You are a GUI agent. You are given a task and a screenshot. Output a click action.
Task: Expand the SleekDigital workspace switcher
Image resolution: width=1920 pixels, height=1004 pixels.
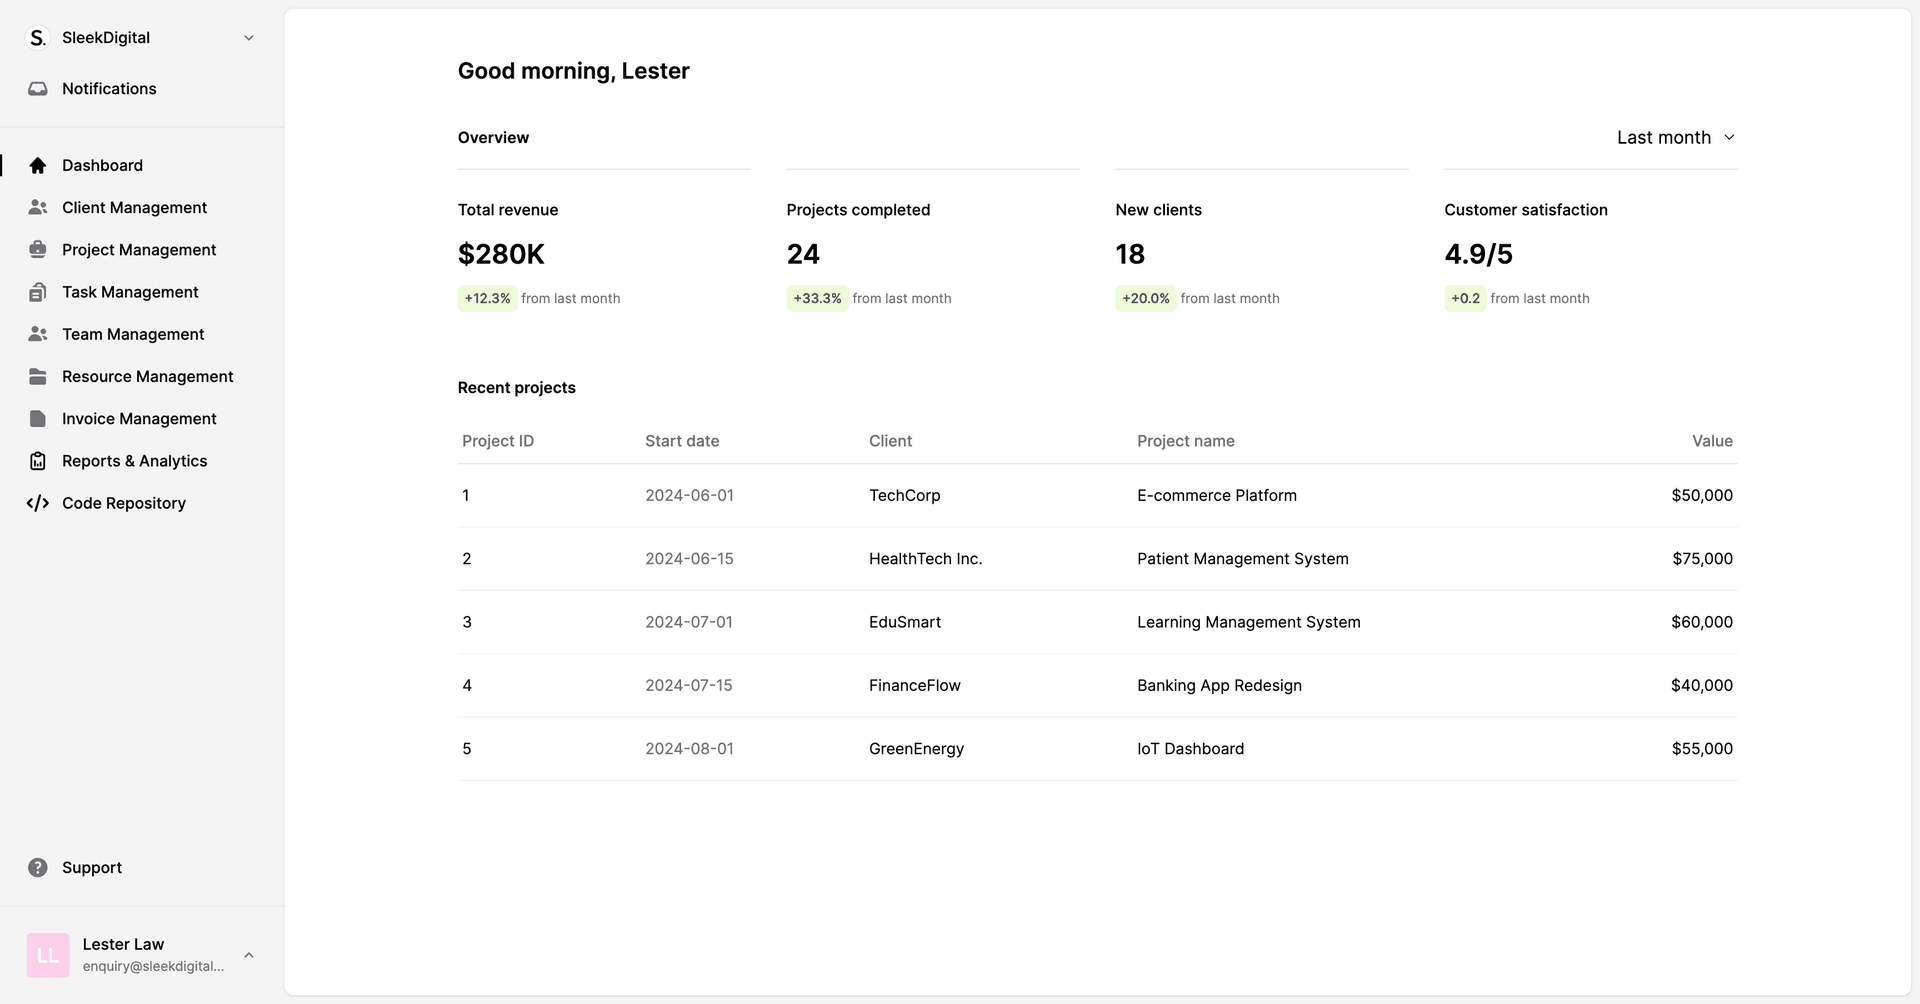coord(248,37)
